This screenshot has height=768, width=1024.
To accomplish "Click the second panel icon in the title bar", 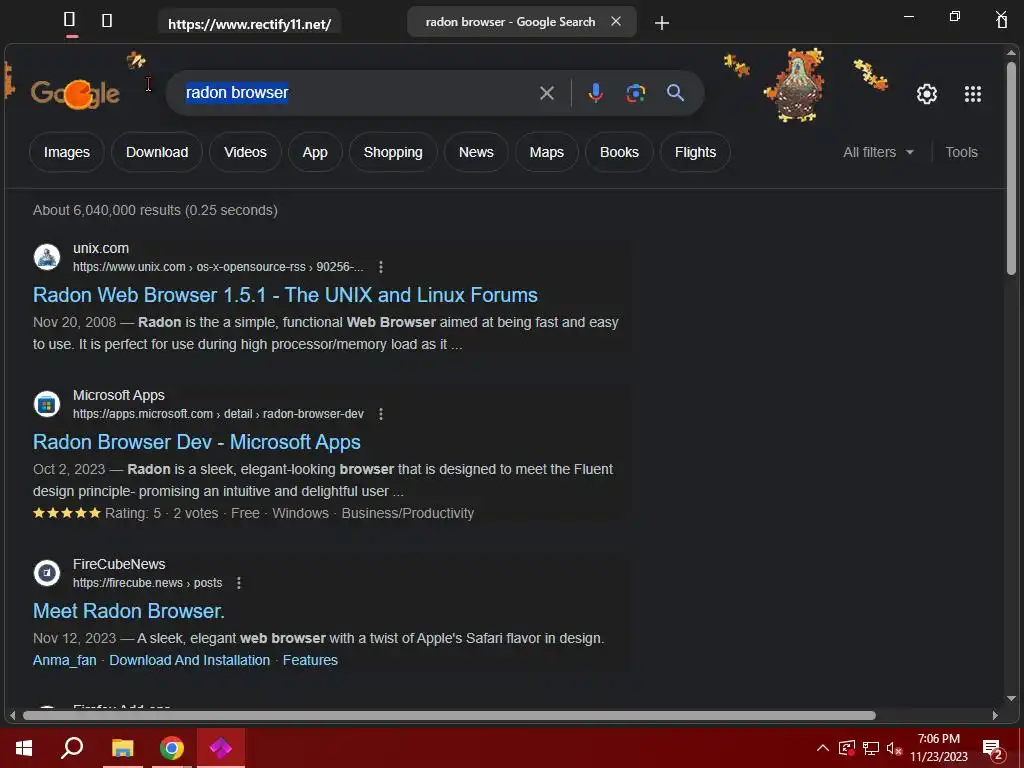I will [x=107, y=21].
